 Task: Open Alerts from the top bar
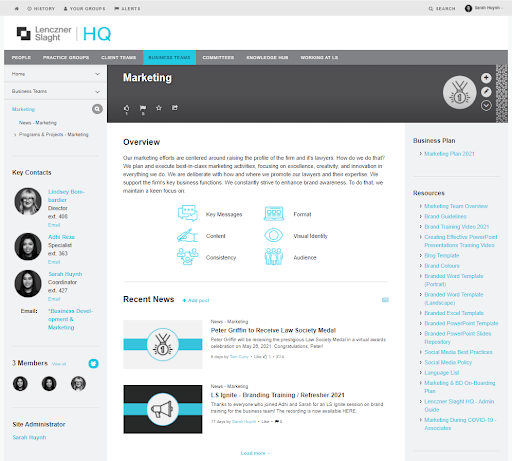click(x=127, y=9)
